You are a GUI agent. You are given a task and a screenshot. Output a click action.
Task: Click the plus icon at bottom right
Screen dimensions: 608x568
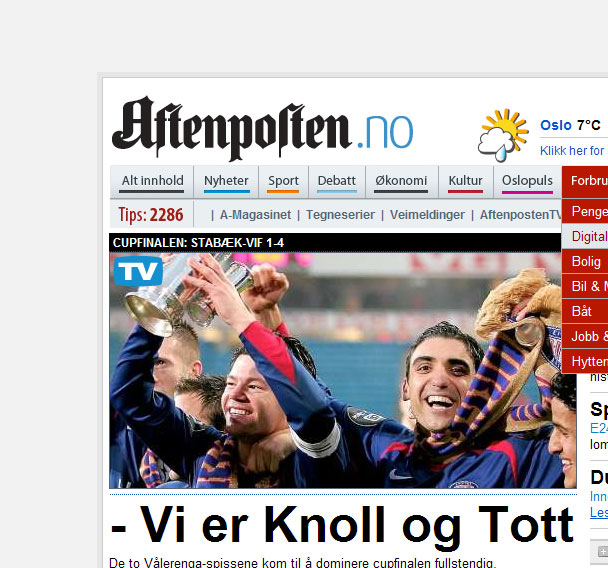tap(603, 551)
